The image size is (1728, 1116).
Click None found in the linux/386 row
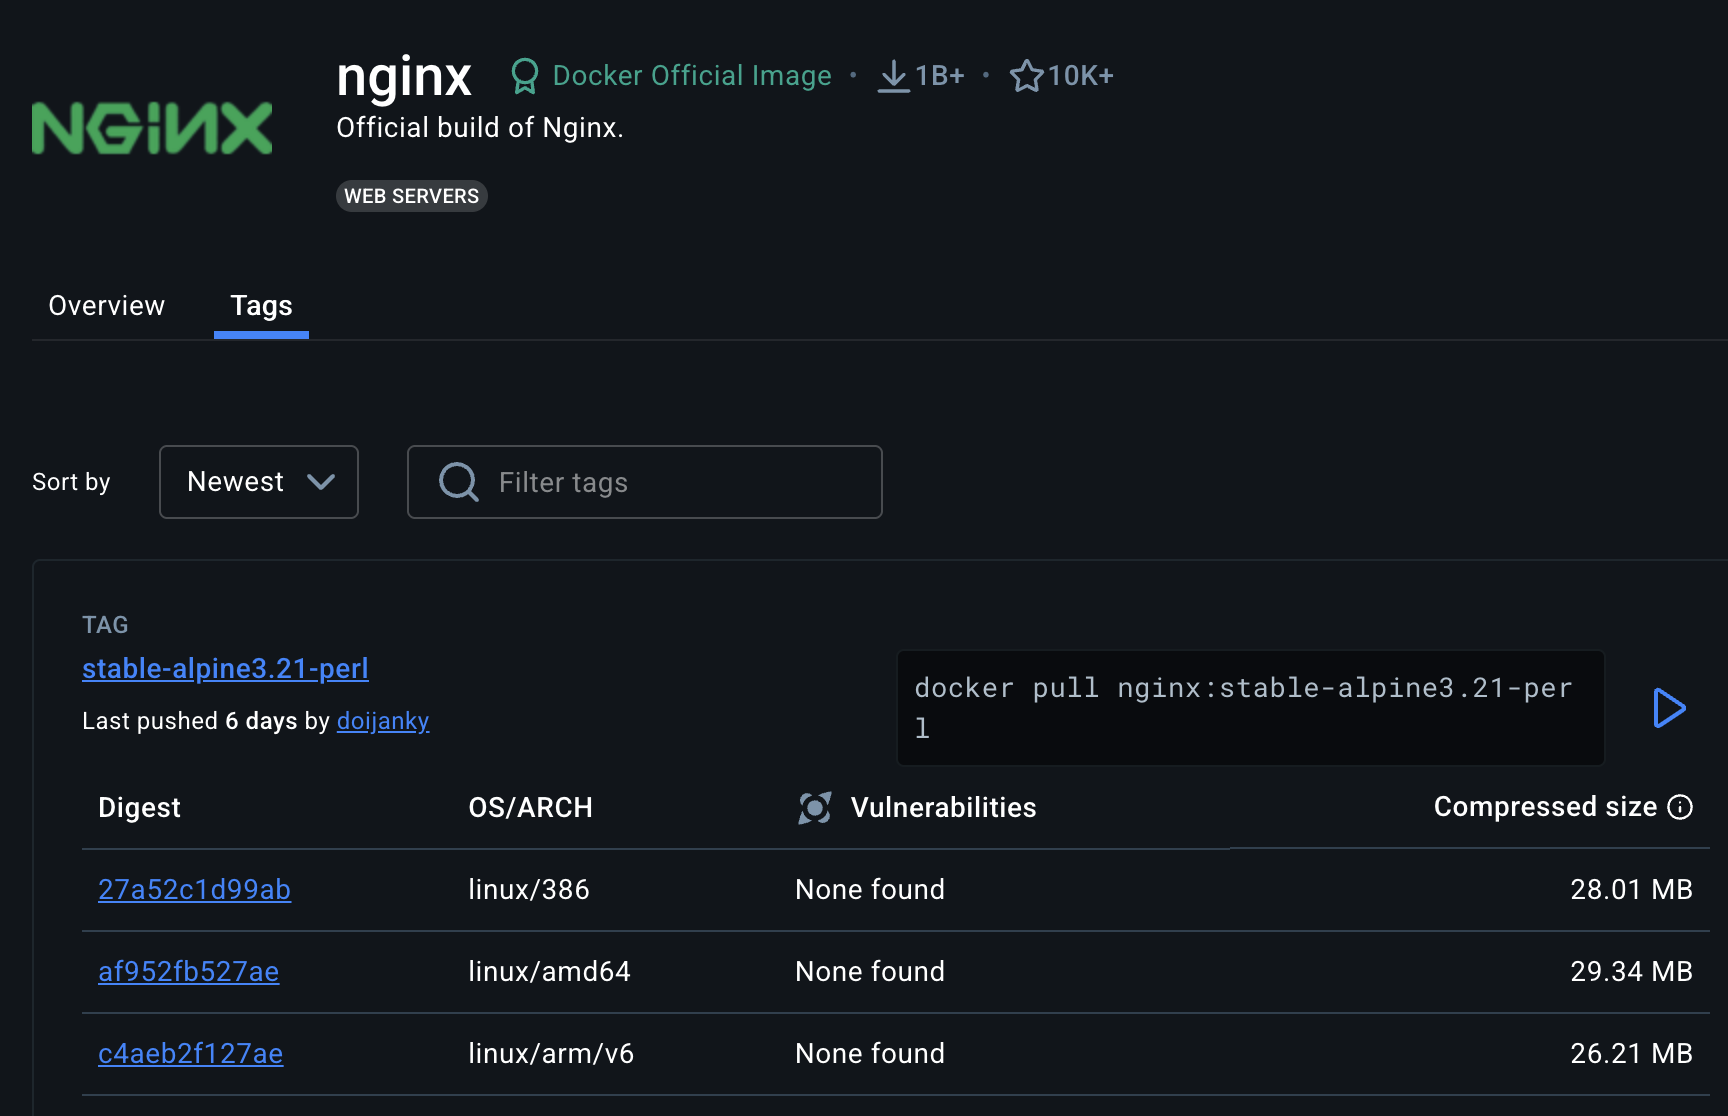pos(870,890)
